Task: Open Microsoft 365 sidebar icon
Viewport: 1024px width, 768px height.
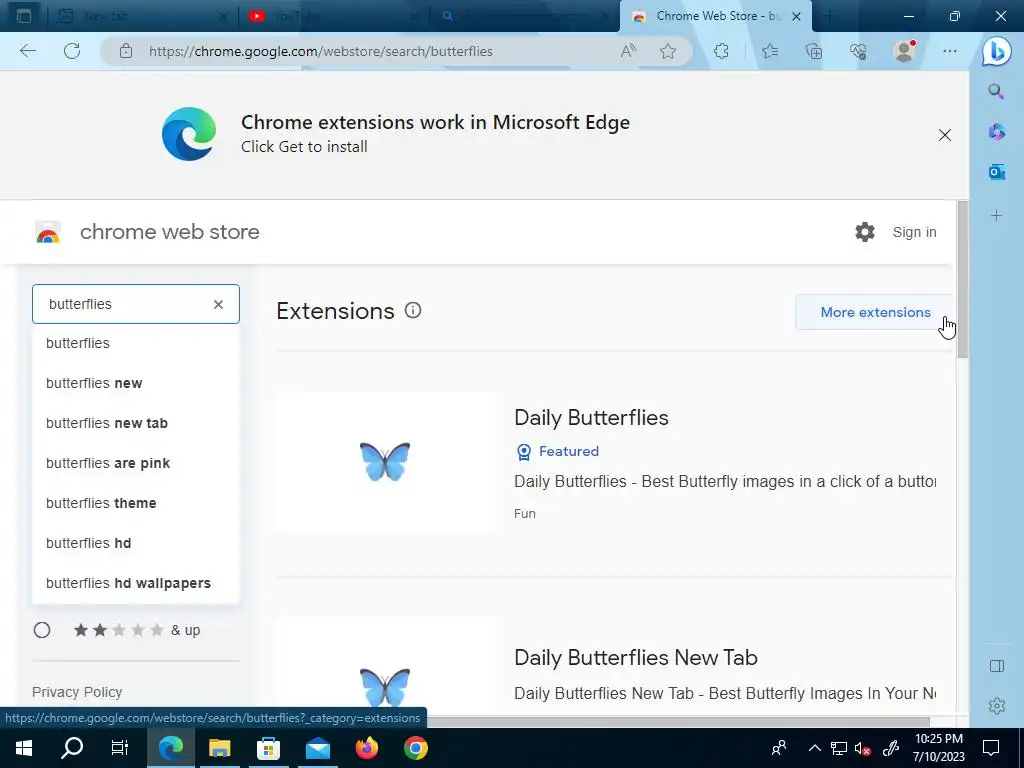Action: (997, 132)
